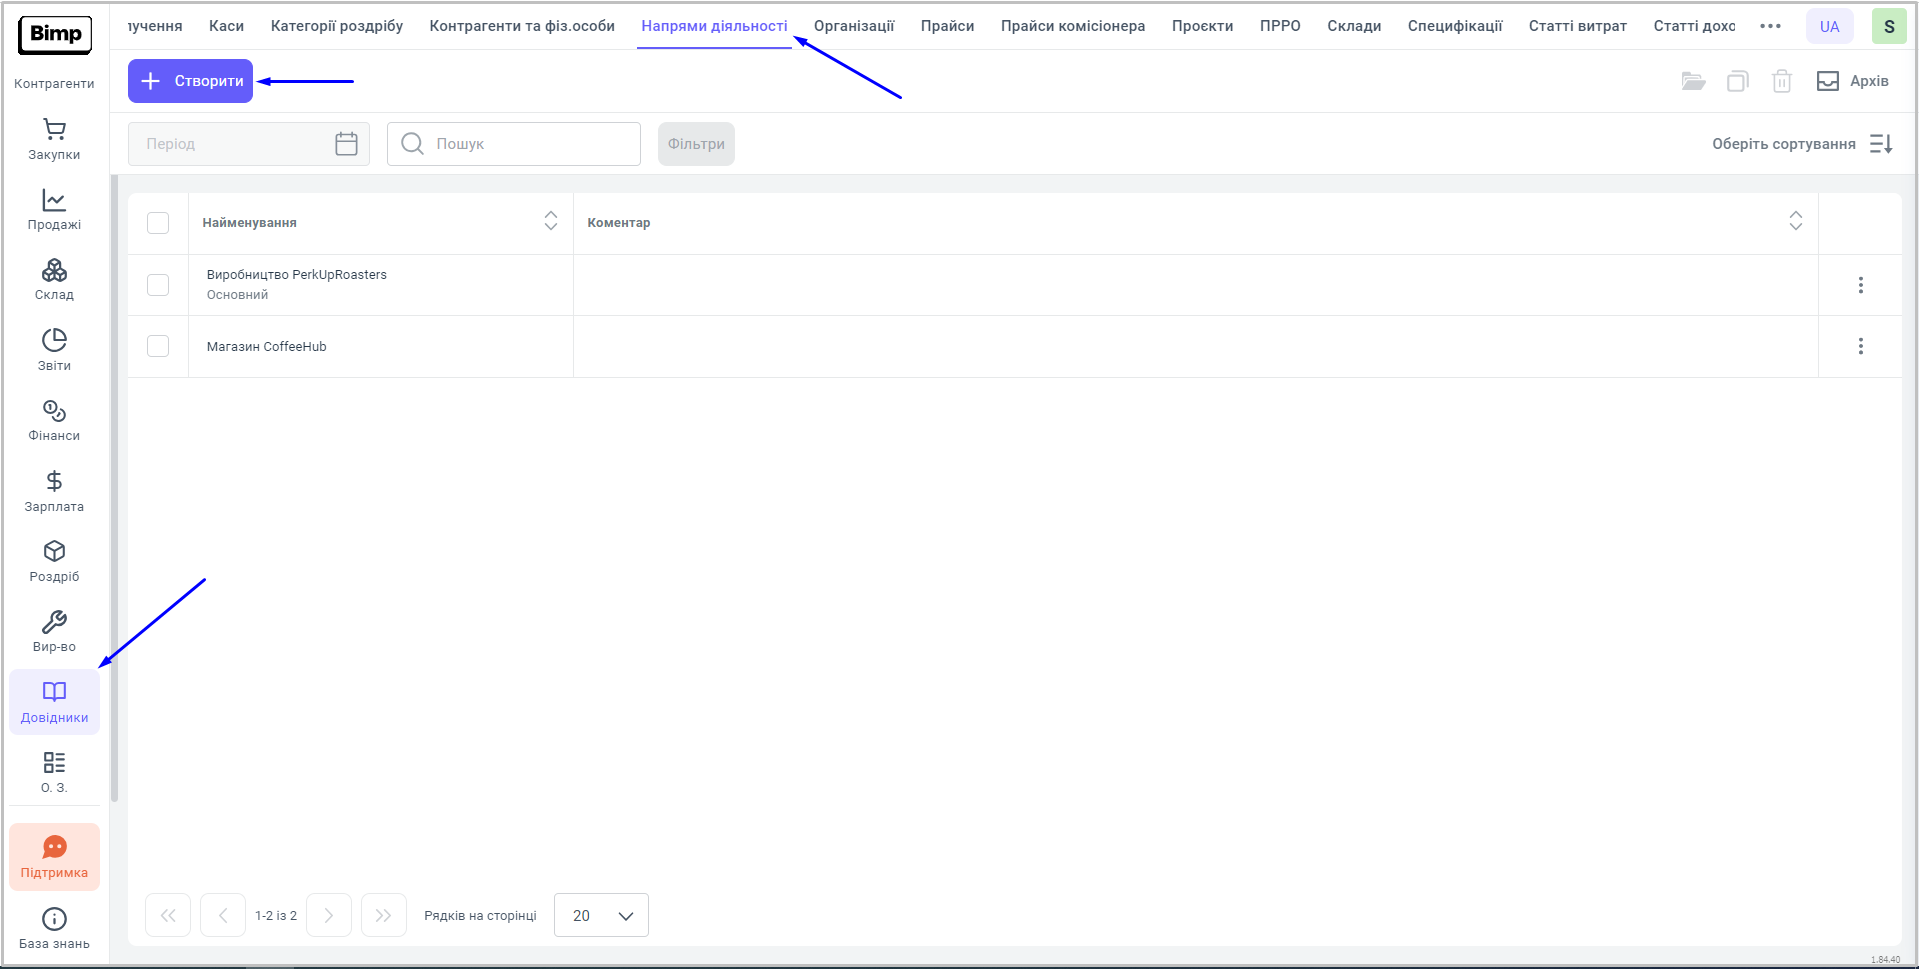The width and height of the screenshot is (1919, 969).
Task: Tick the select-all checkbox in table header
Action: click(158, 223)
